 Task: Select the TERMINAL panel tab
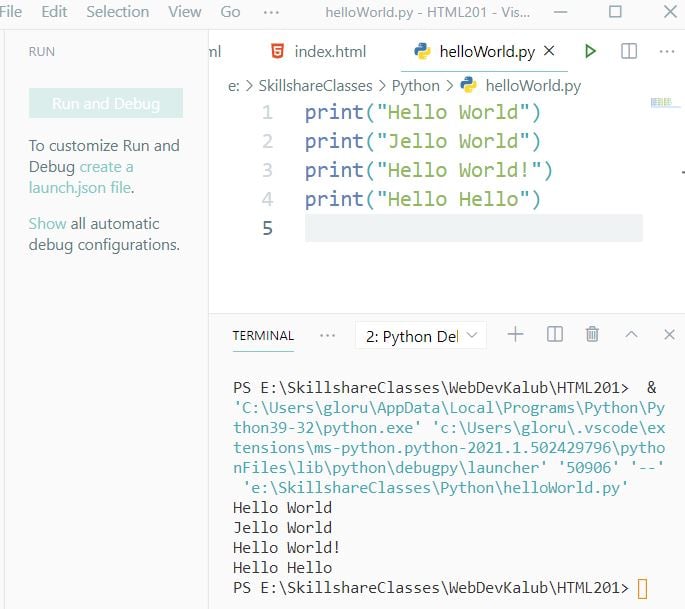point(263,336)
